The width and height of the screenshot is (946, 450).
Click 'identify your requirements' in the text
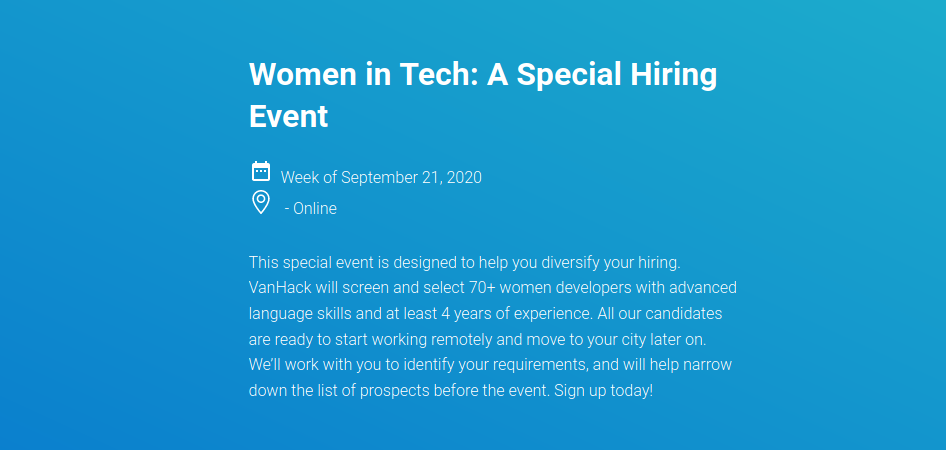(x=495, y=365)
